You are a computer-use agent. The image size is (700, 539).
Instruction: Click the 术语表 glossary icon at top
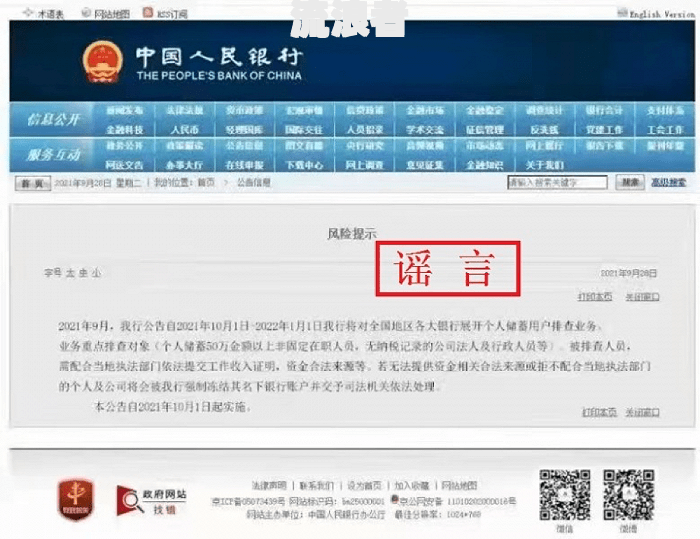[x=28, y=13]
